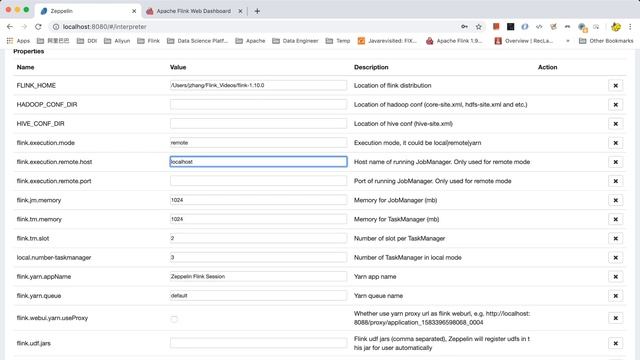Viewport: 640px width, 360px height.
Task: Go forward in browser history
Action: (x=24, y=27)
